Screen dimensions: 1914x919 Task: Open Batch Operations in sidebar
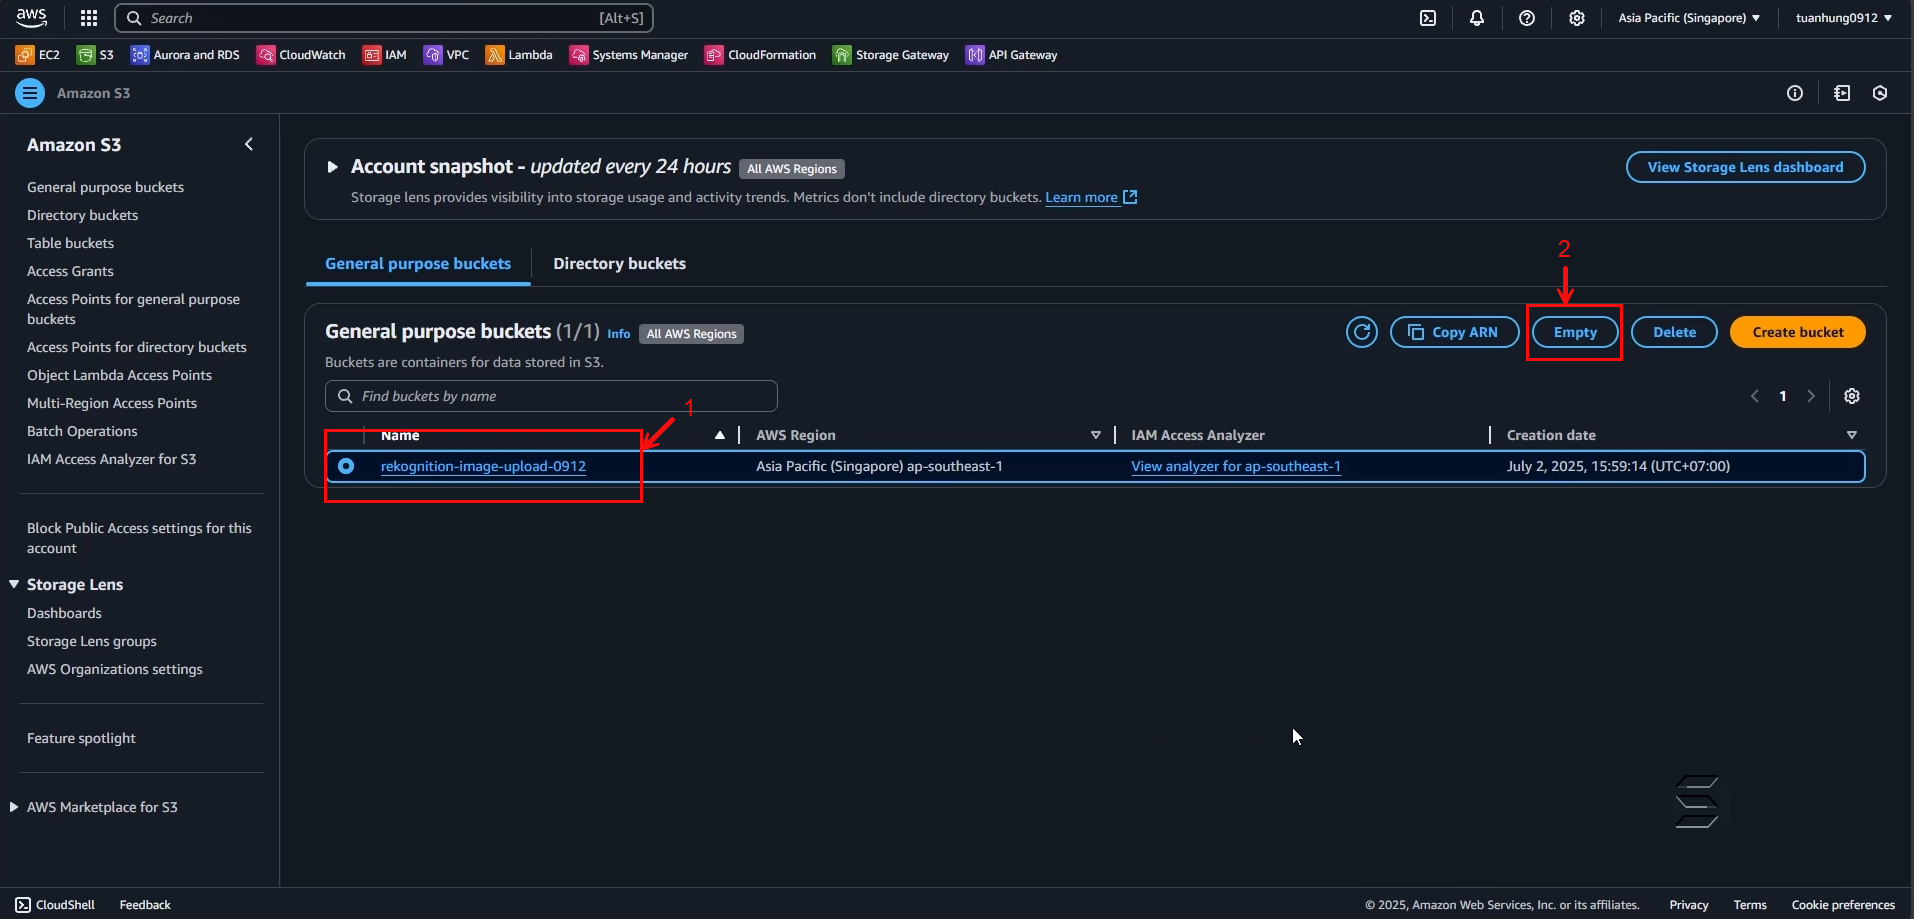click(x=82, y=431)
